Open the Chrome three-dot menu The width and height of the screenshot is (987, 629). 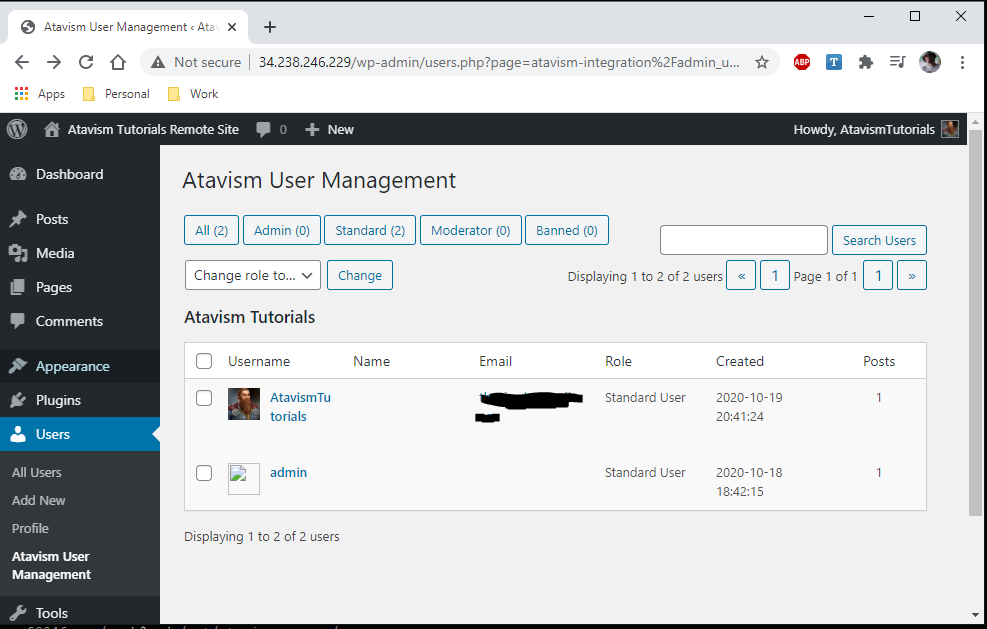coord(962,62)
